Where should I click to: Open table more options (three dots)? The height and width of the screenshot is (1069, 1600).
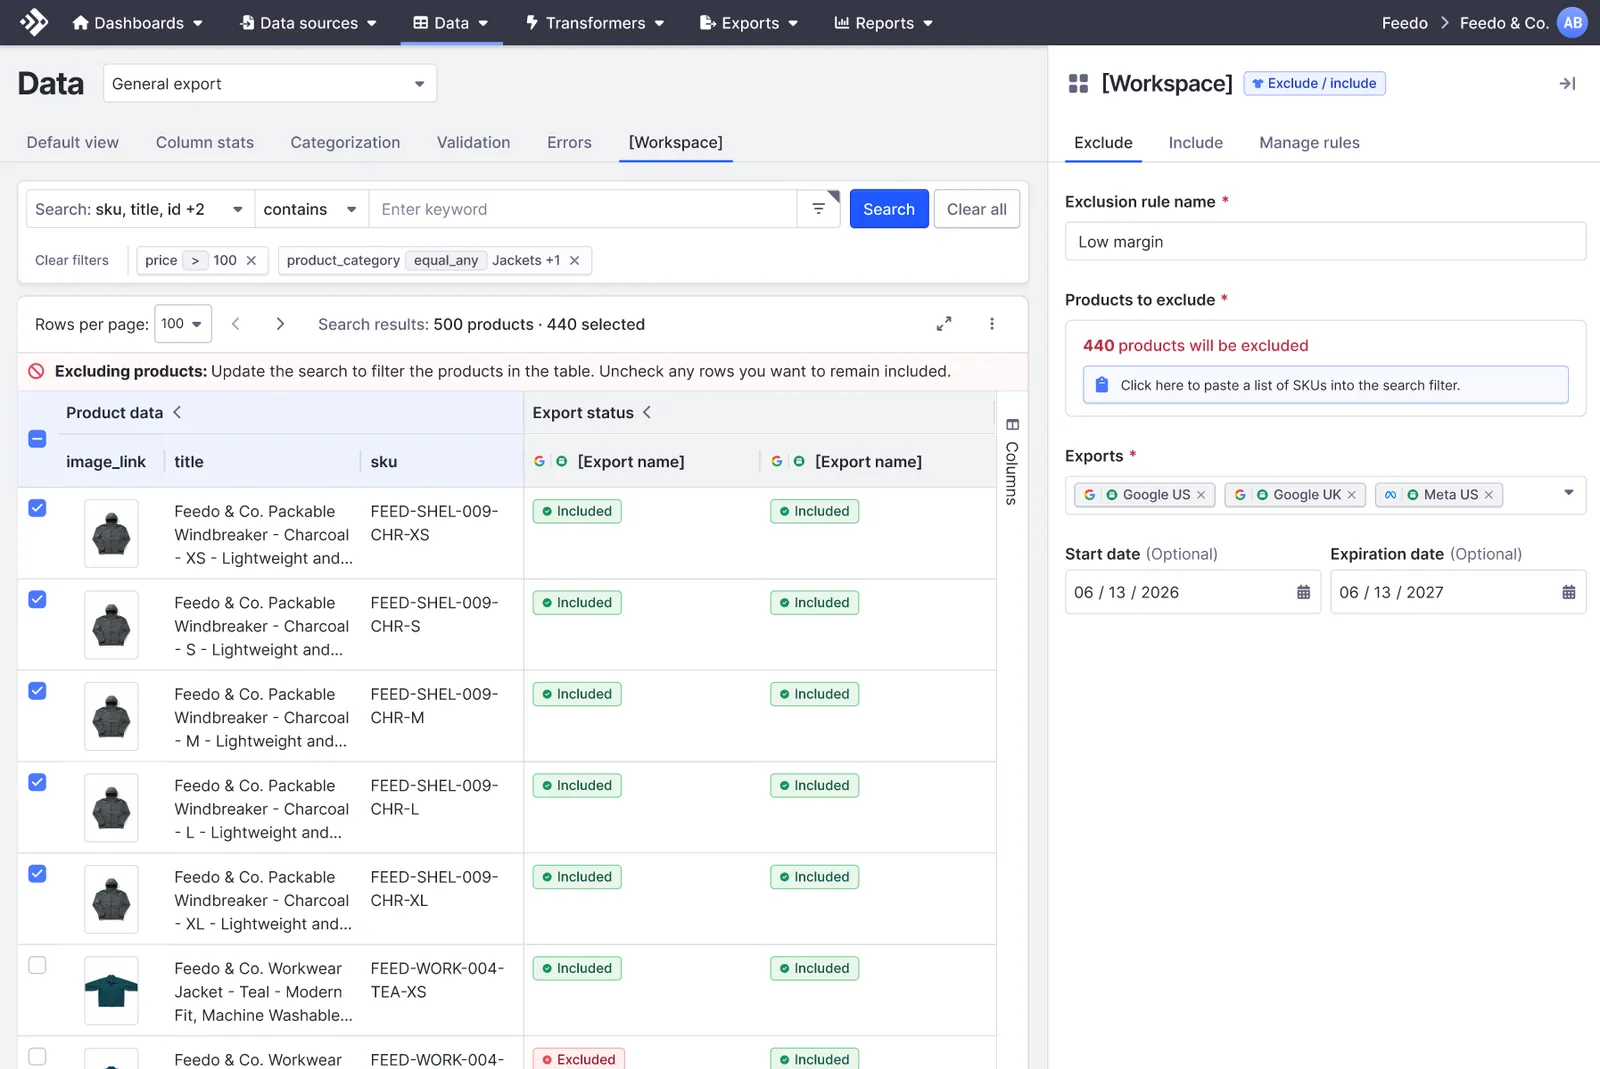click(x=992, y=324)
